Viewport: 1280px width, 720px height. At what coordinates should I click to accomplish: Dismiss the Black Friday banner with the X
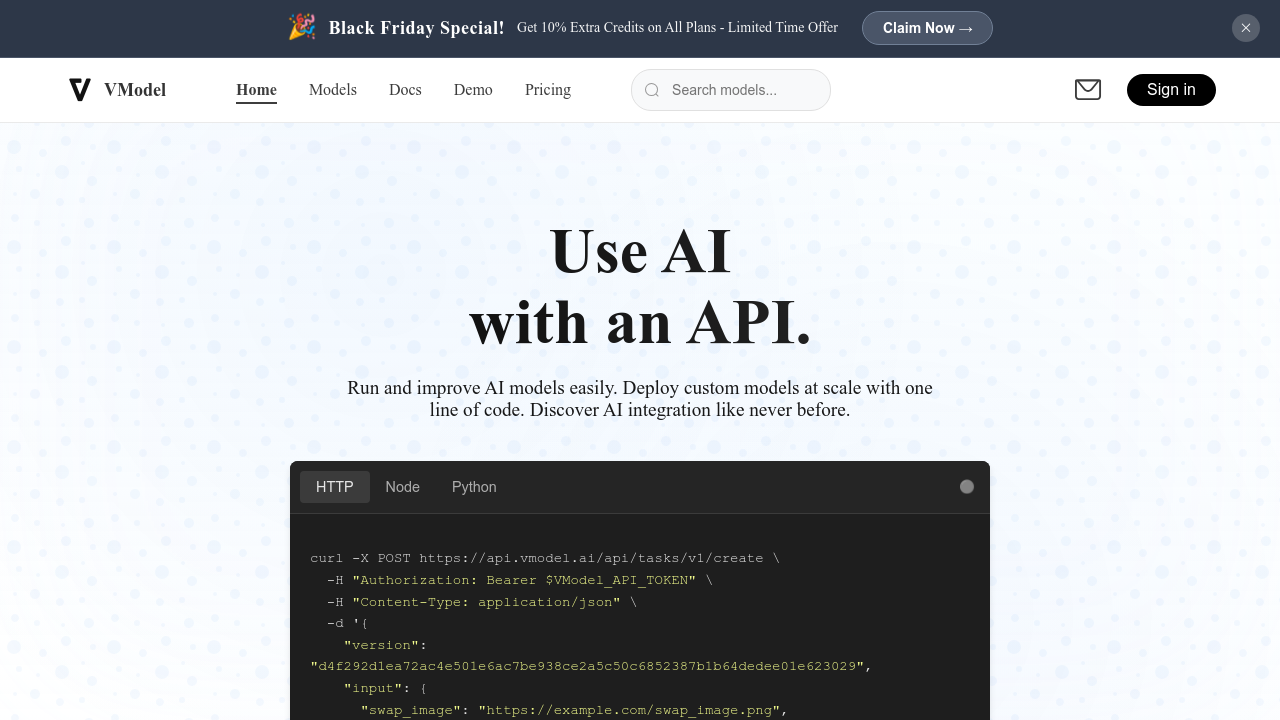tap(1246, 28)
